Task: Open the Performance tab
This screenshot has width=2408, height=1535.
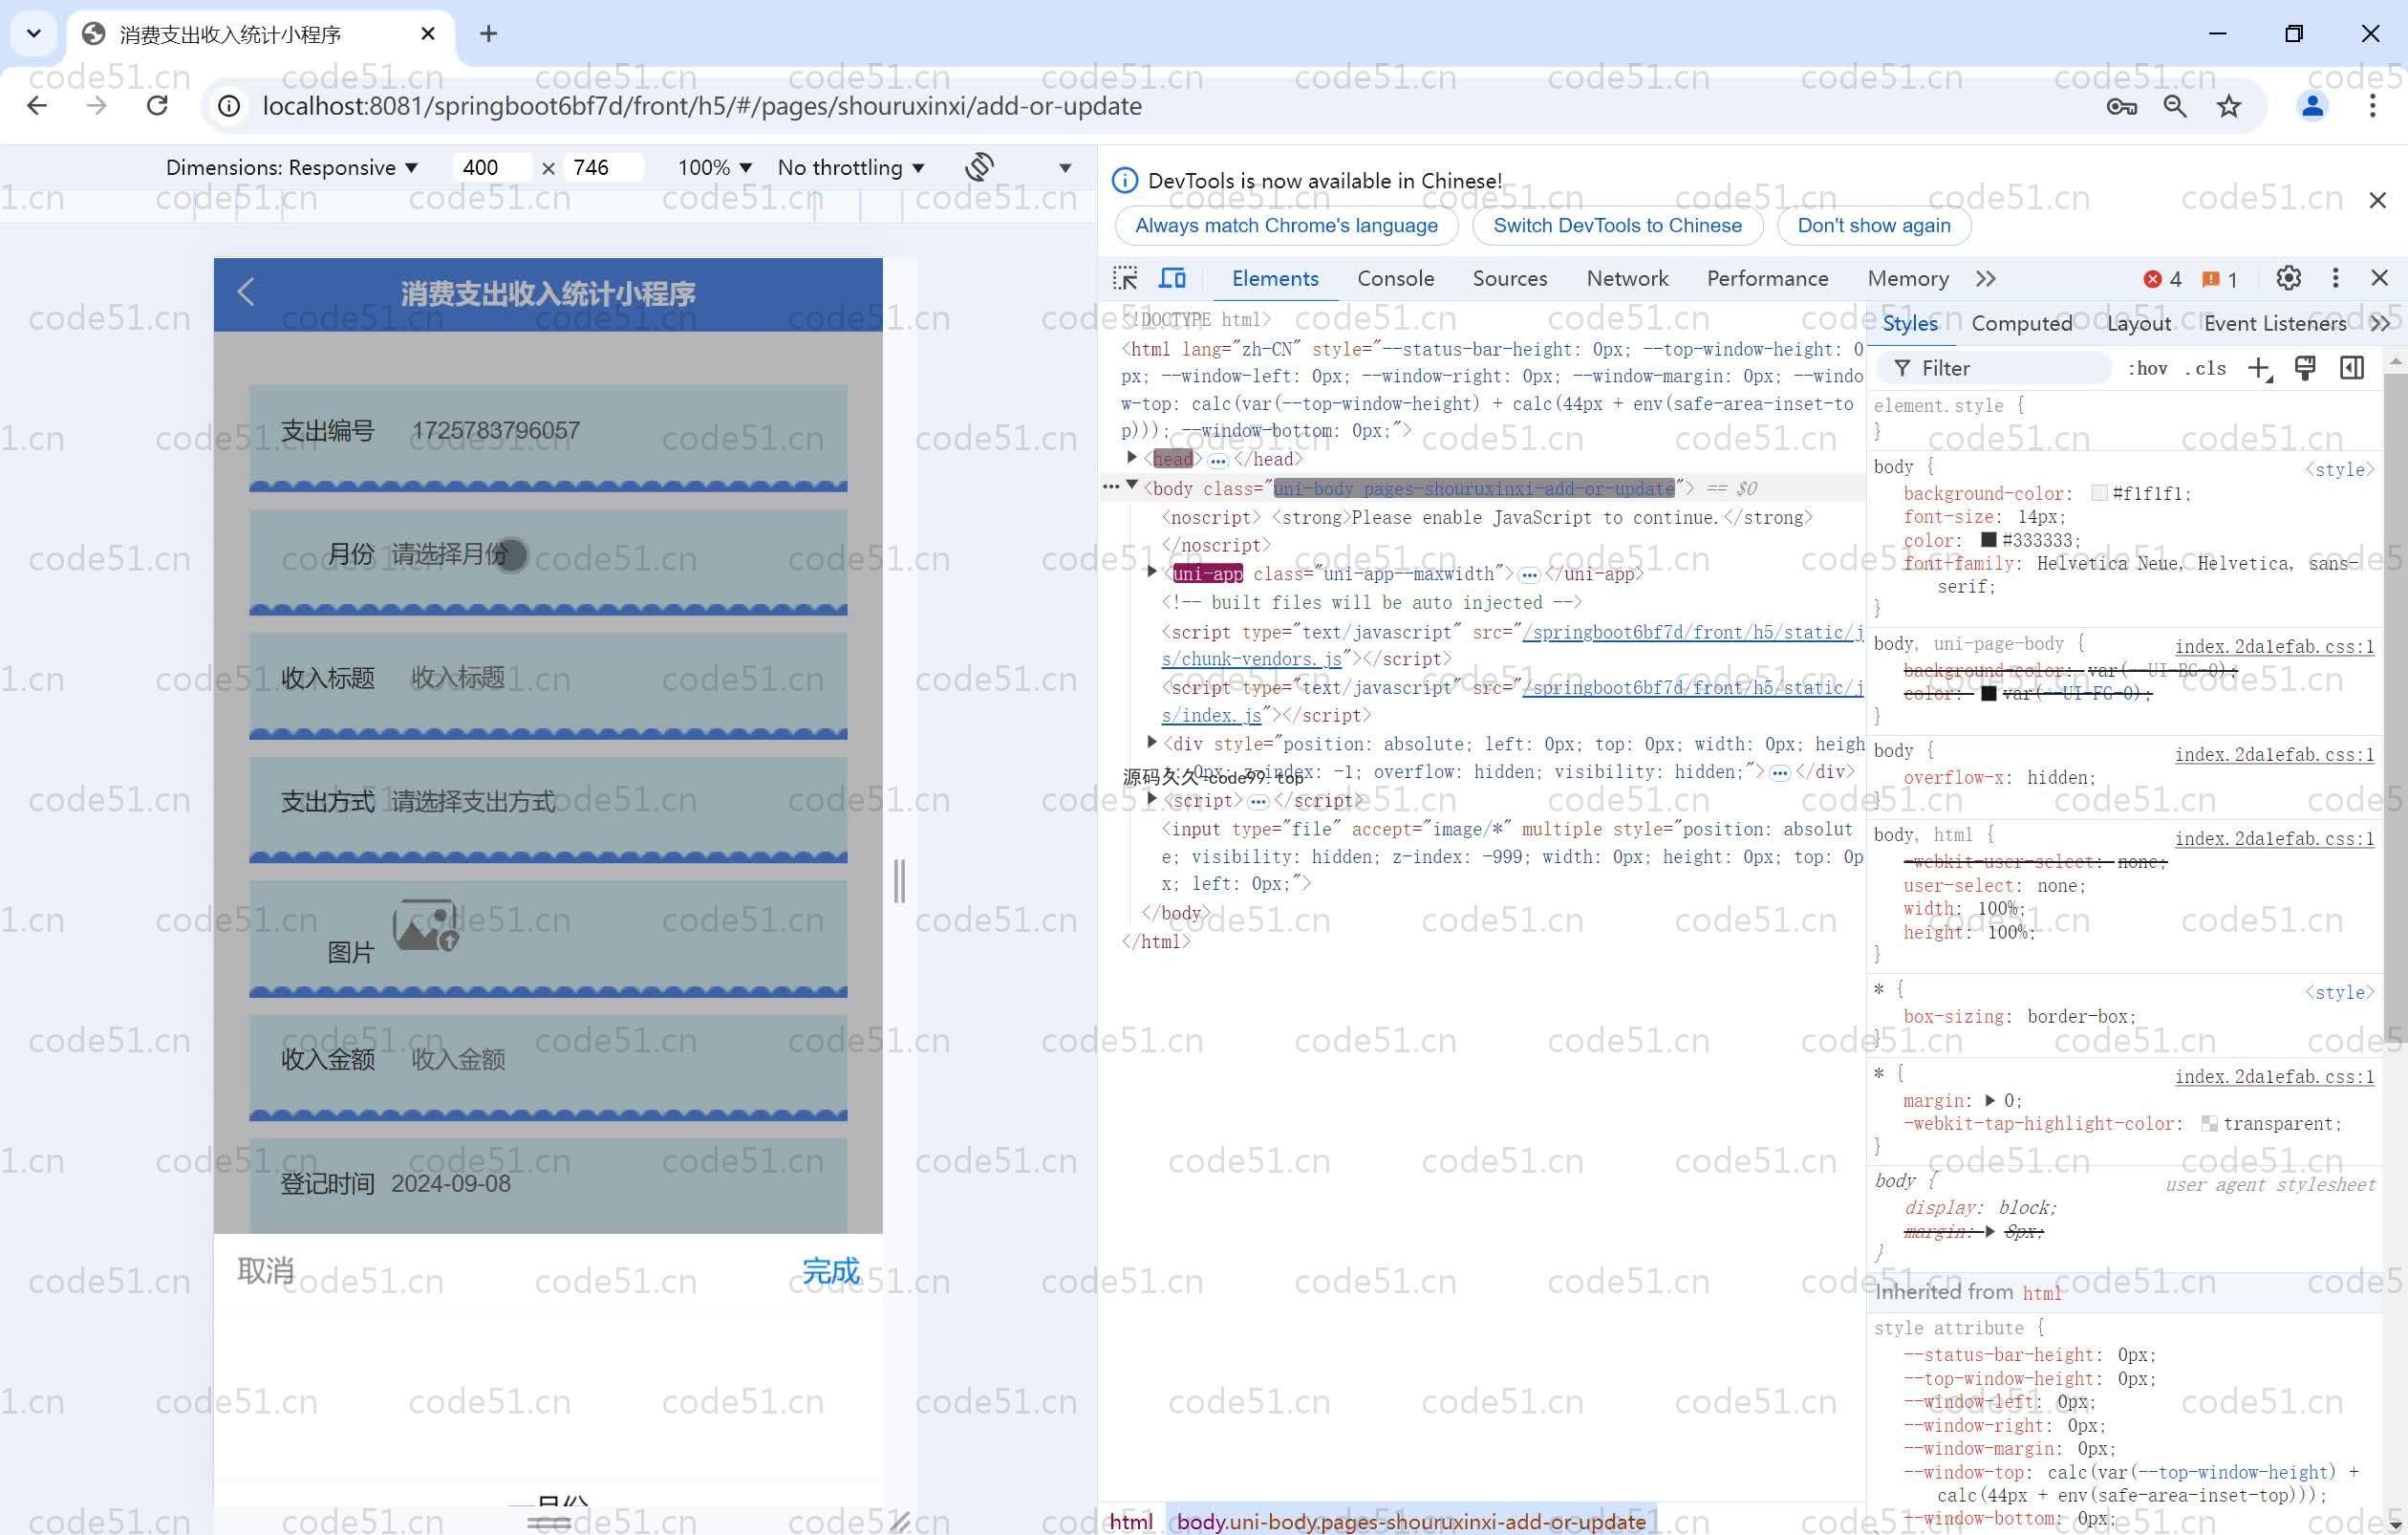Action: (x=1767, y=279)
